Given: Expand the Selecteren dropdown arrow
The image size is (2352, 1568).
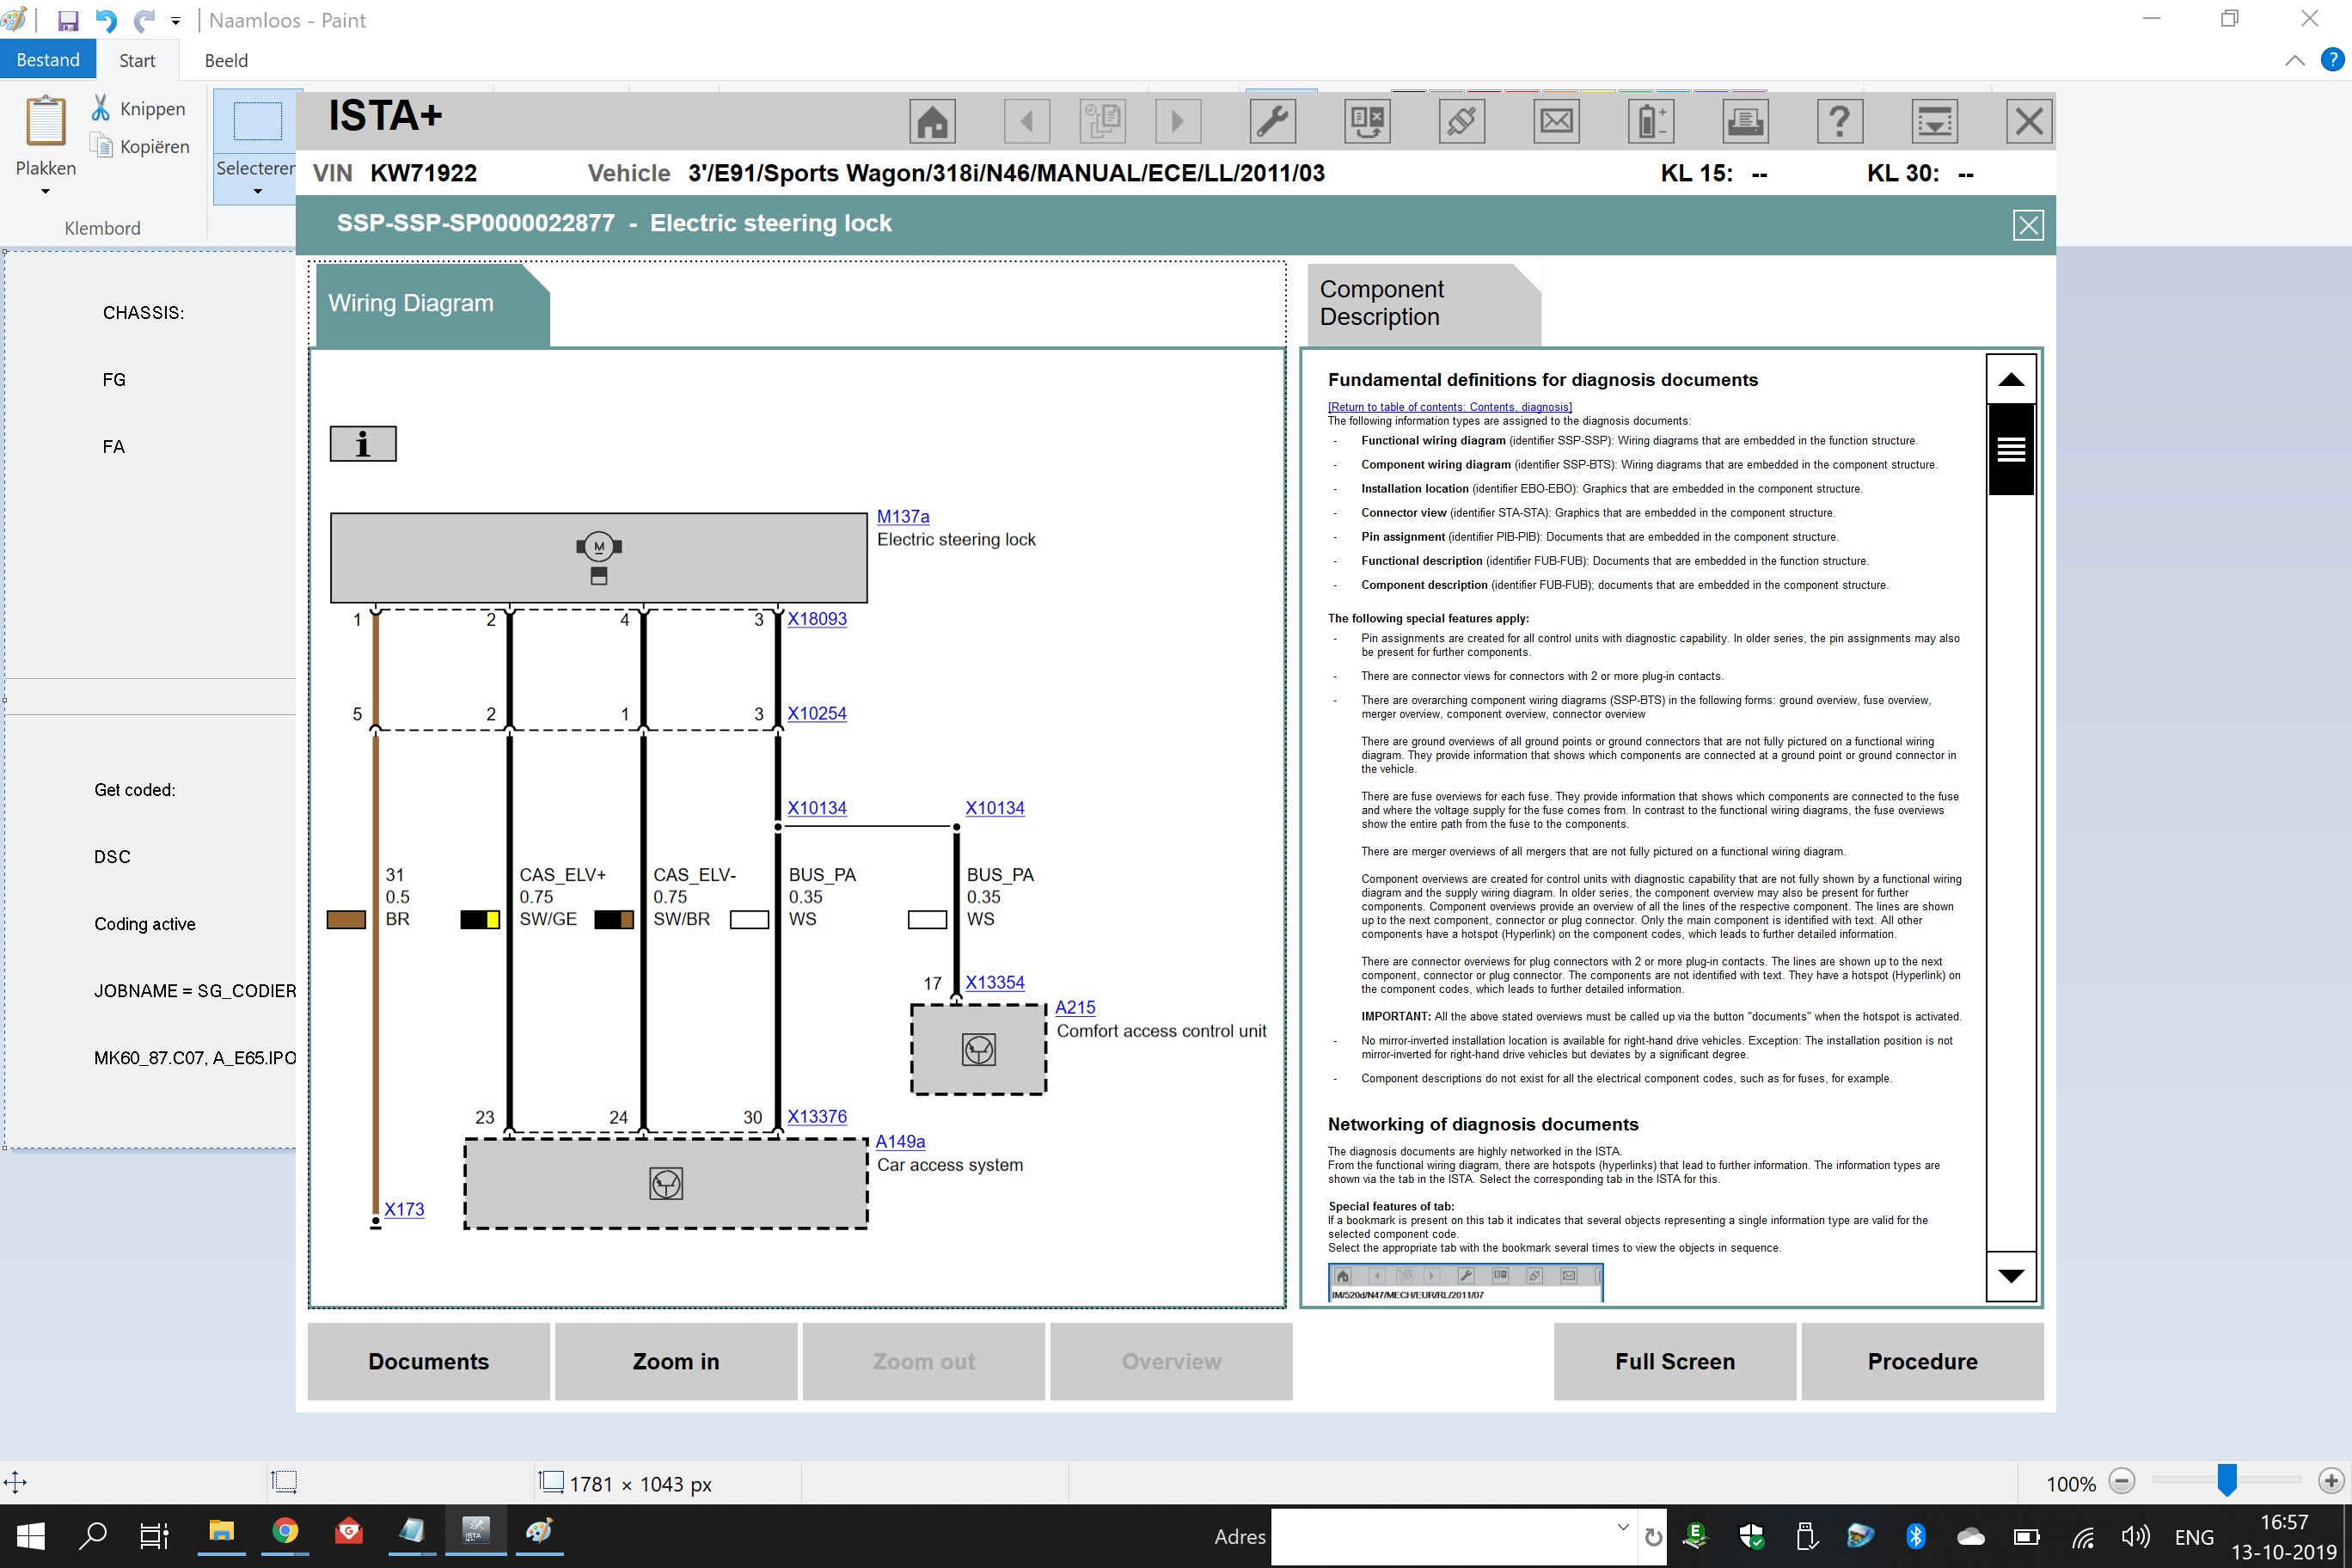Looking at the screenshot, I should (257, 191).
